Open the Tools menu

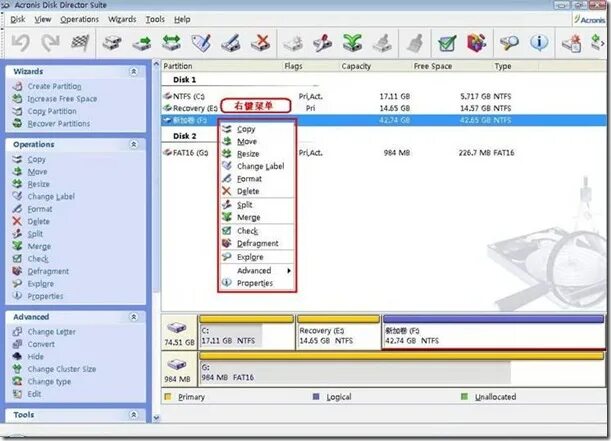click(155, 19)
